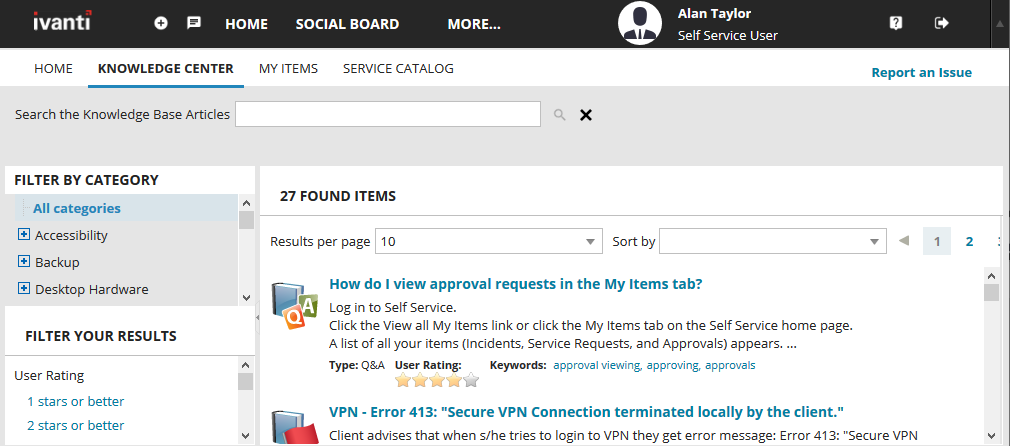Screen dimensions: 1010x446
Task: Clear search with the X icon
Action: [586, 115]
